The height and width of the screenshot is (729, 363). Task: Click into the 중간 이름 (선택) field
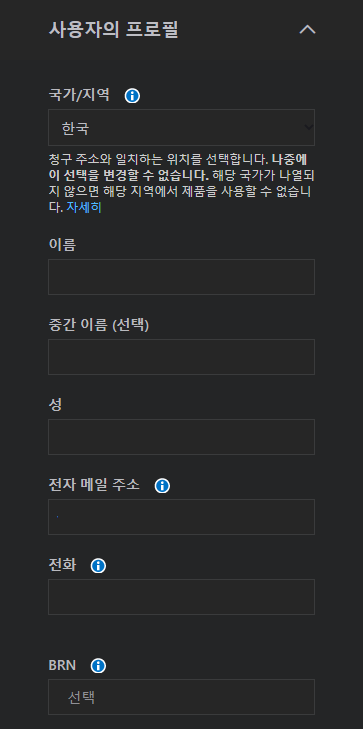coord(181,357)
